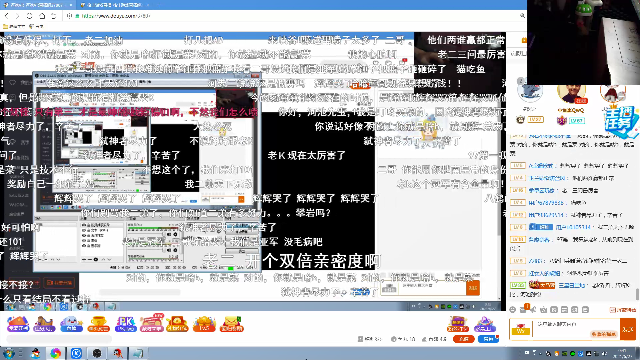This screenshot has height=360, width=640.
Task: Open the first fan avatar with the blue cartoon
Action: click(530, 92)
